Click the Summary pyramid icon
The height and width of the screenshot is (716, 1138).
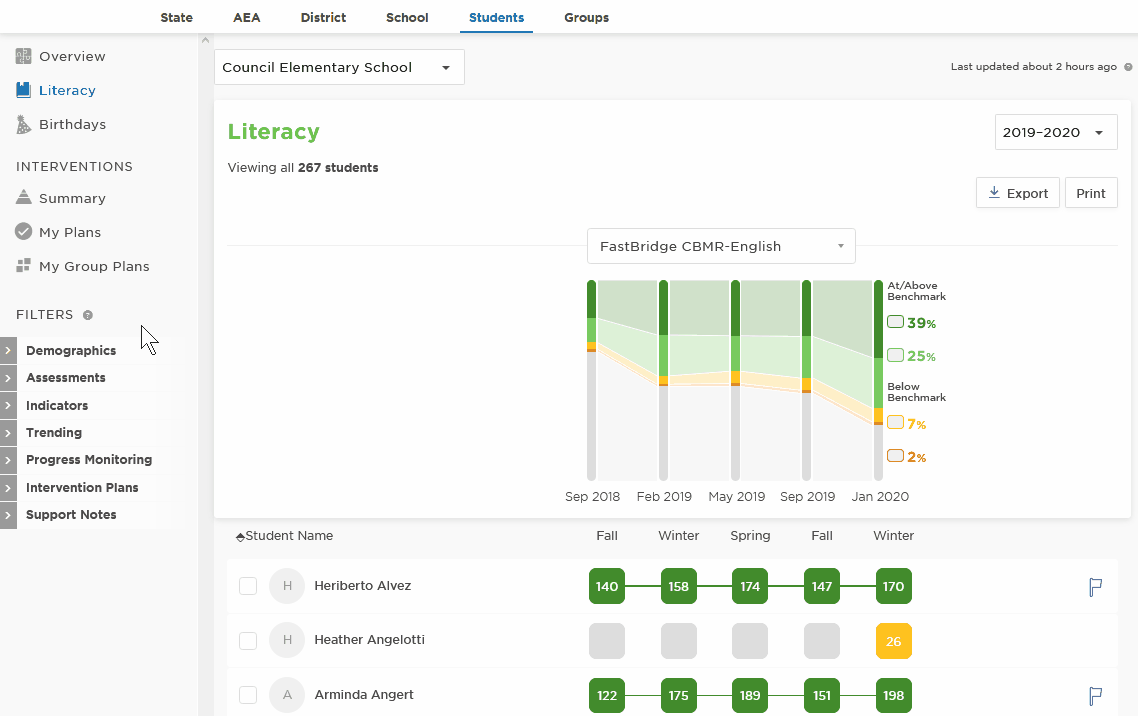pyautogui.click(x=23, y=197)
